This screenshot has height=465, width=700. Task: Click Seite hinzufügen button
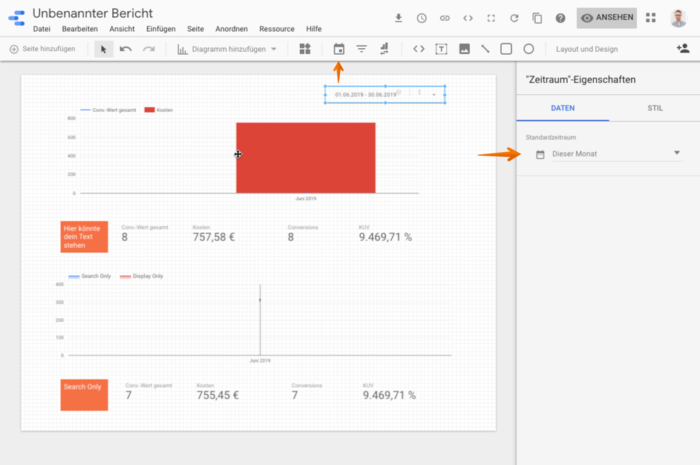point(42,49)
